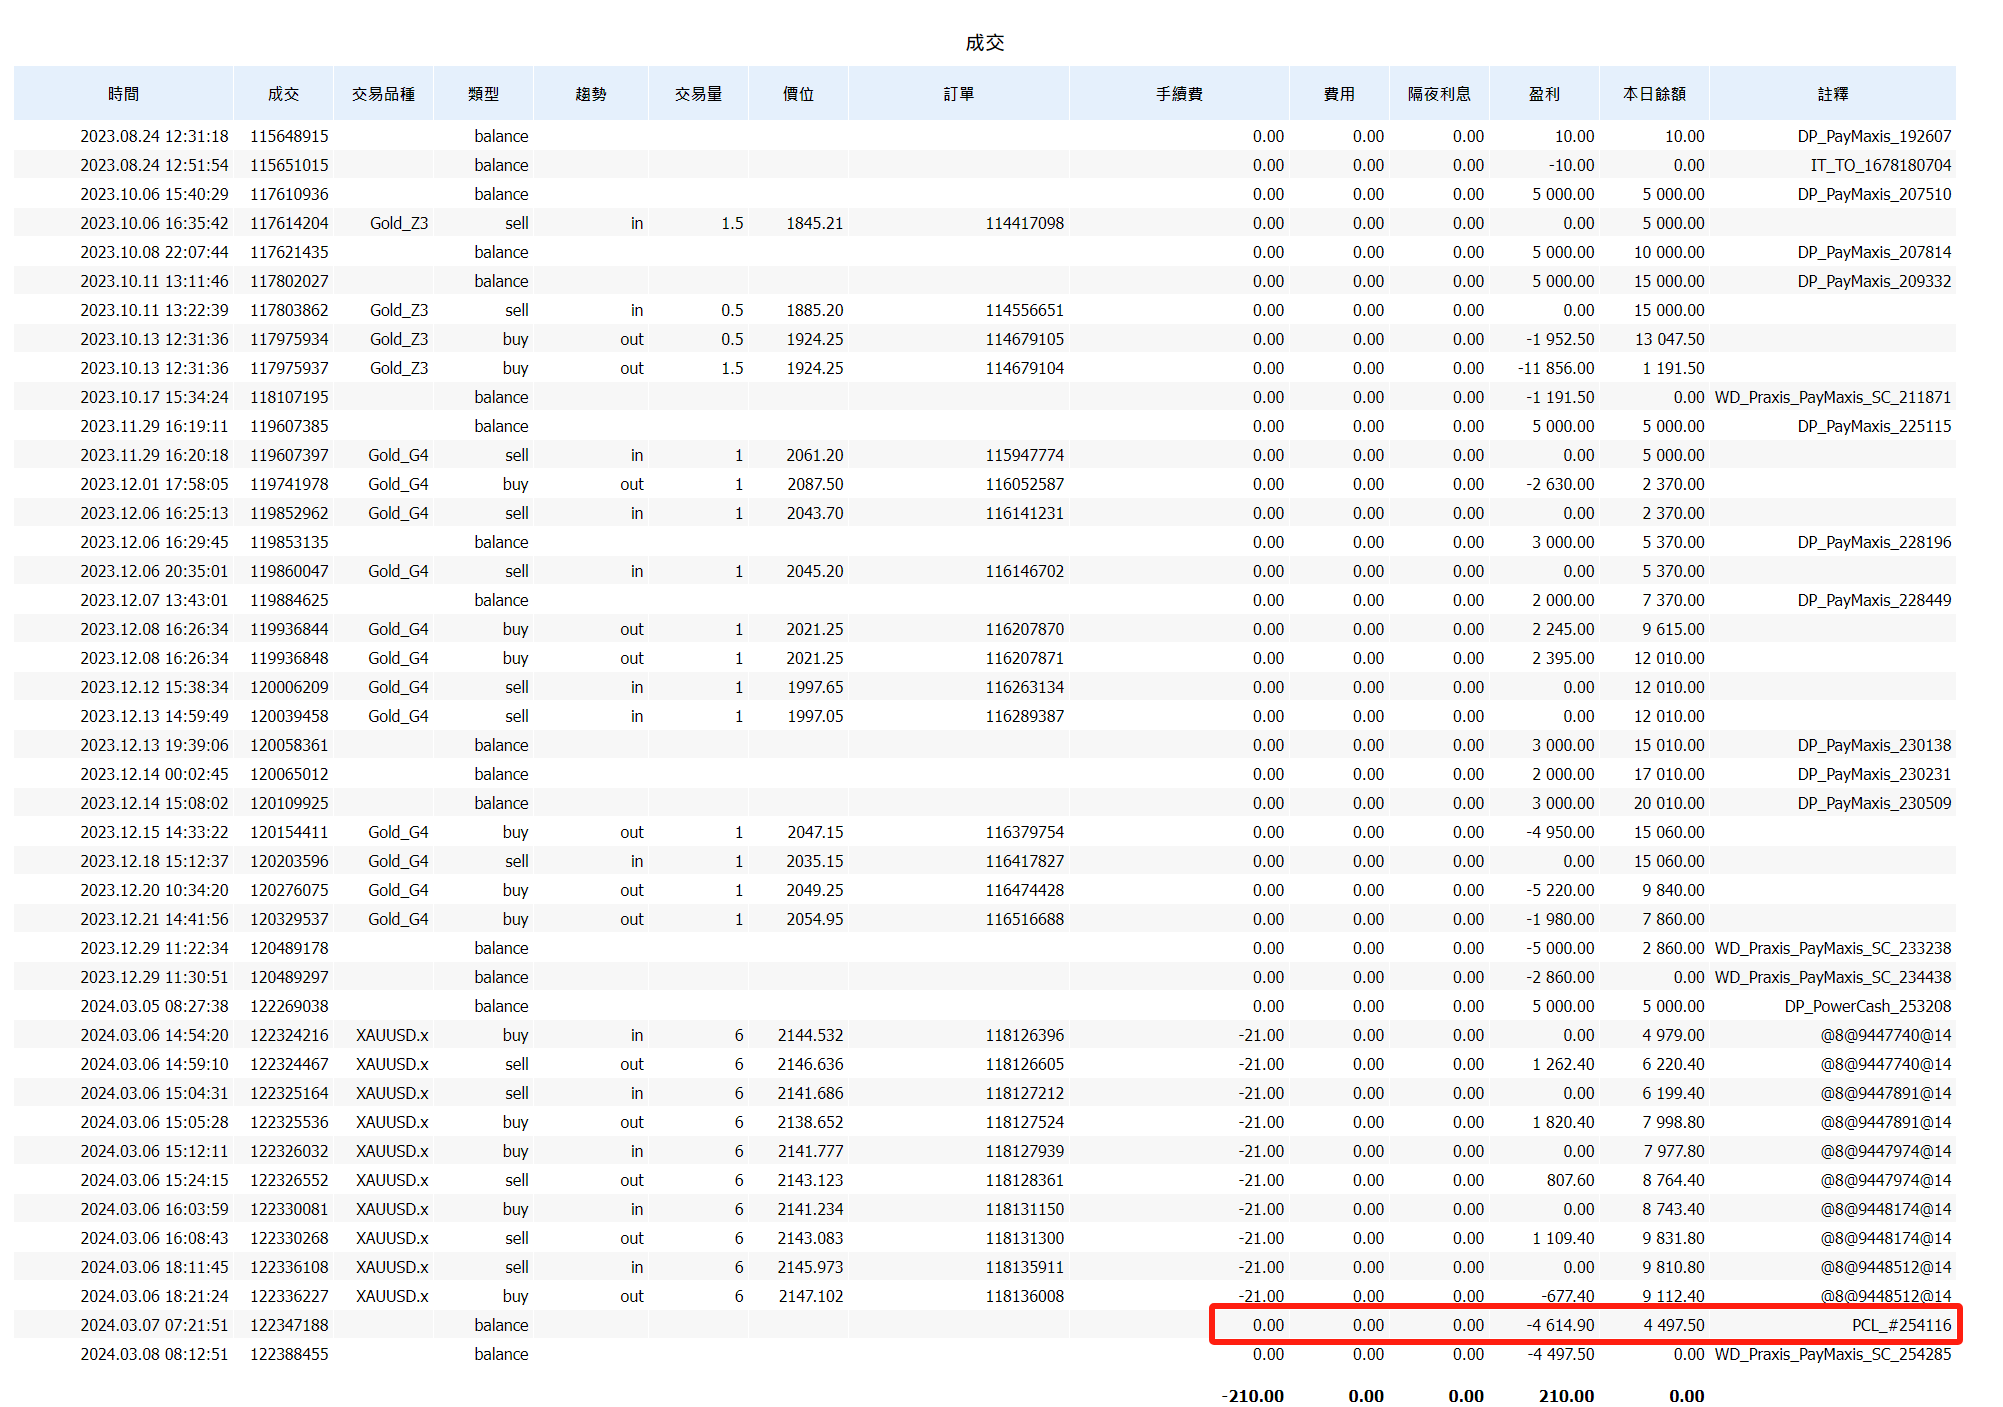Viewport: 2003px width, 1407px height.
Task: Select the -11 856.00 profit cell
Action: (1556, 368)
